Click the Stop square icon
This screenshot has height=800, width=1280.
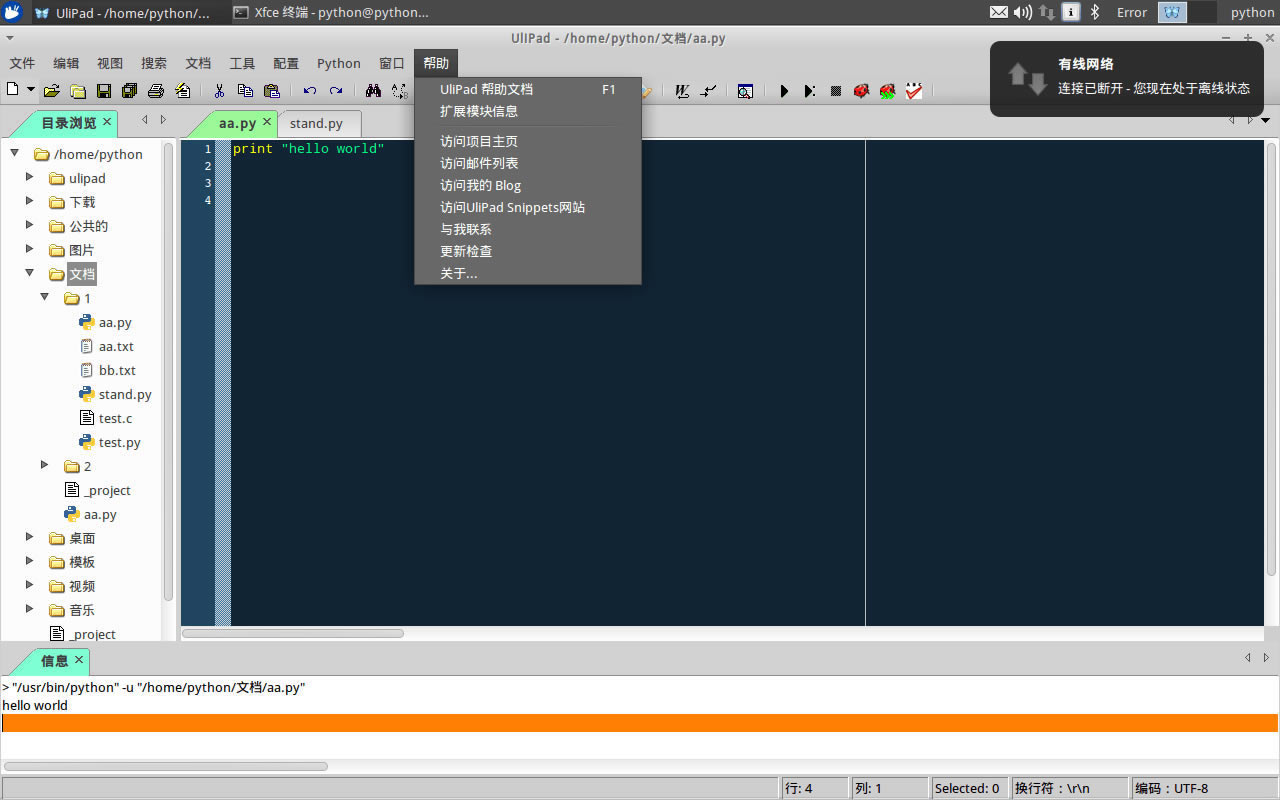pyautogui.click(x=836, y=91)
